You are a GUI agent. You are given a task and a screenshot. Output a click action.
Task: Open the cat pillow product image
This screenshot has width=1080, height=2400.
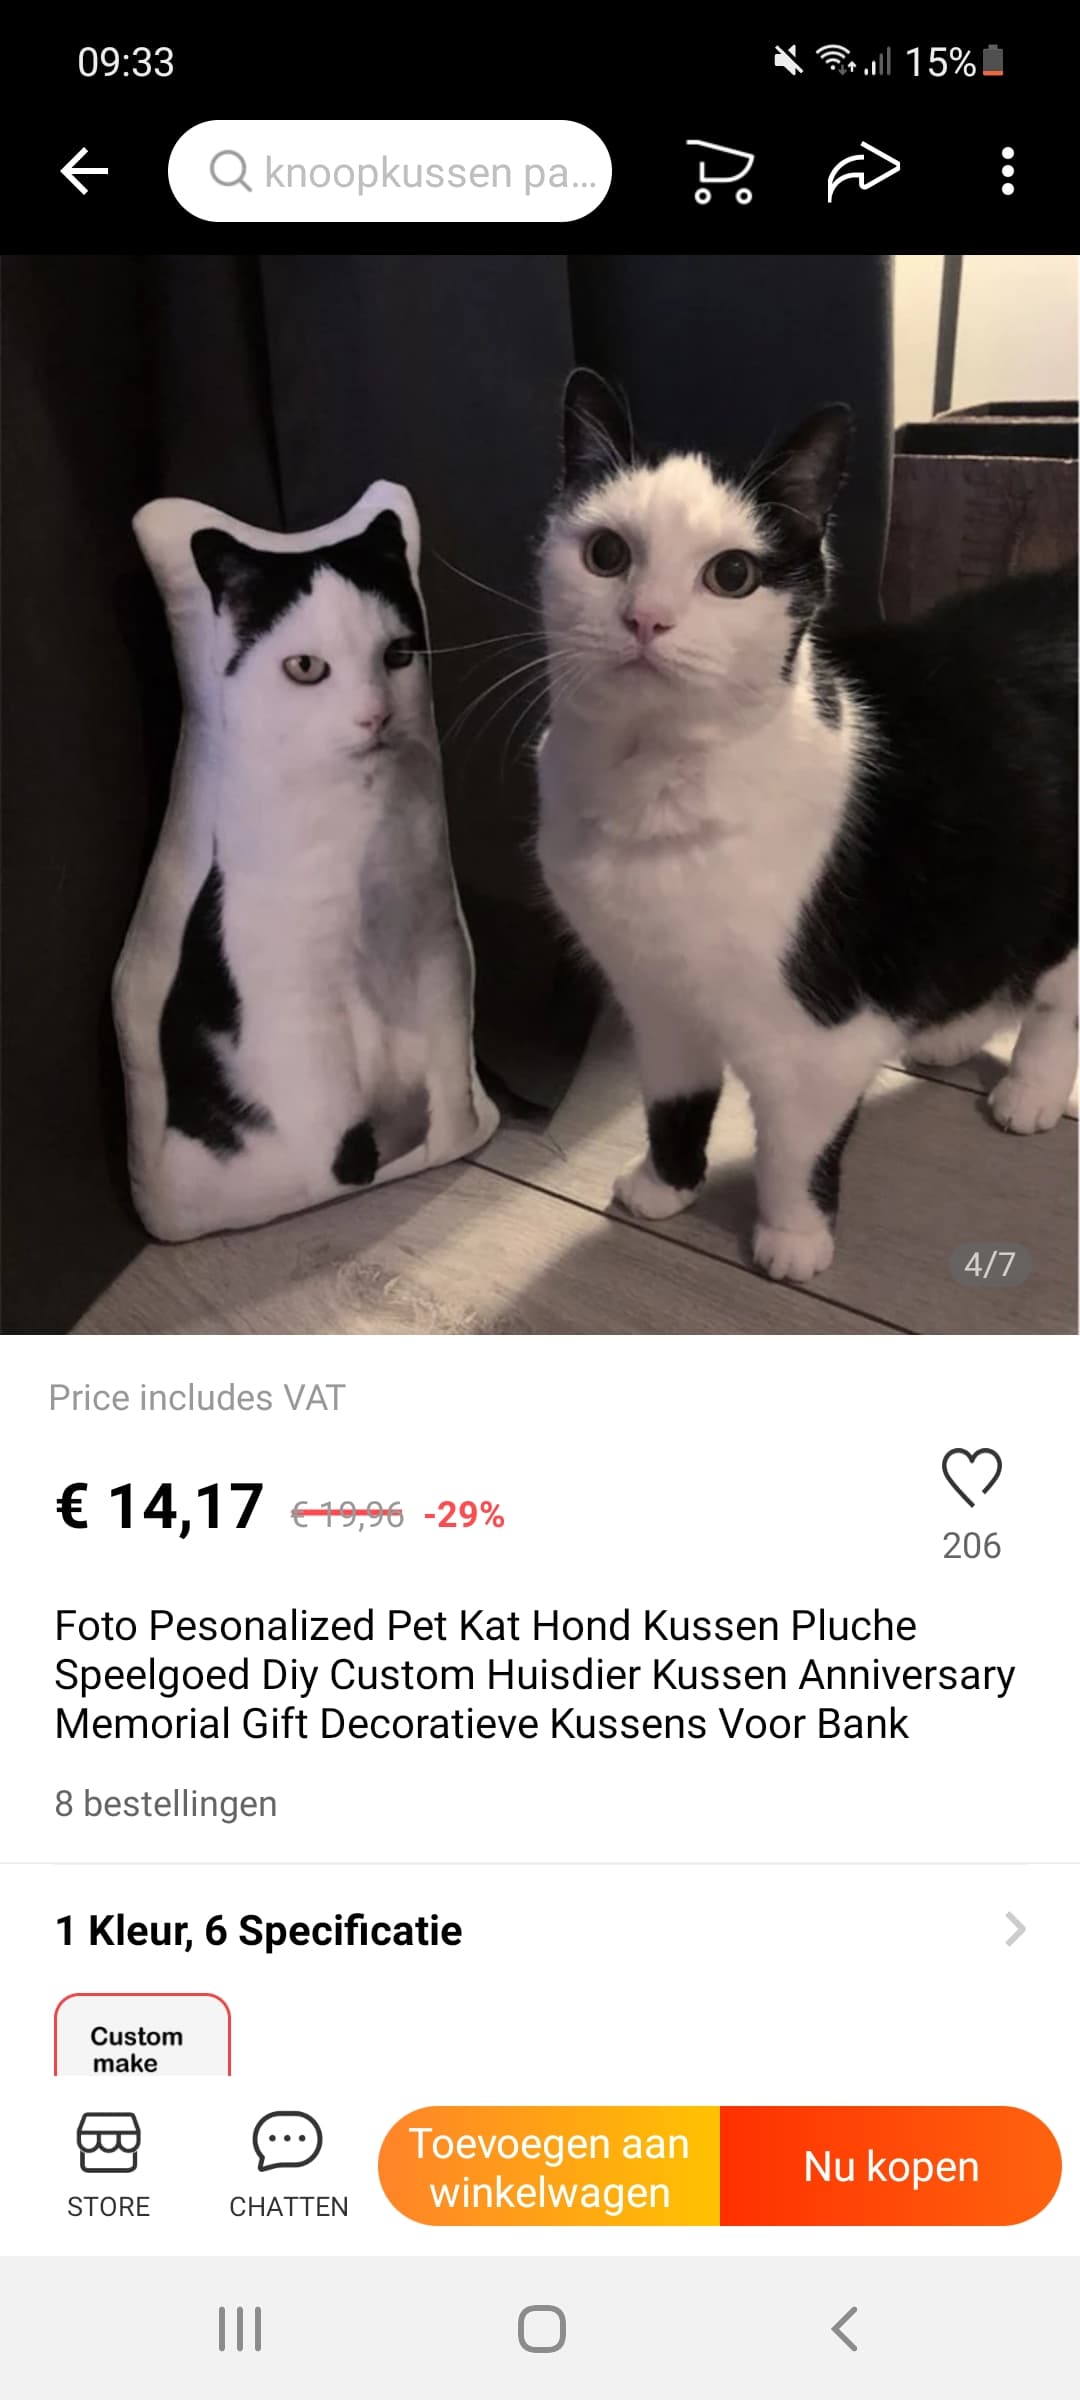(x=540, y=795)
